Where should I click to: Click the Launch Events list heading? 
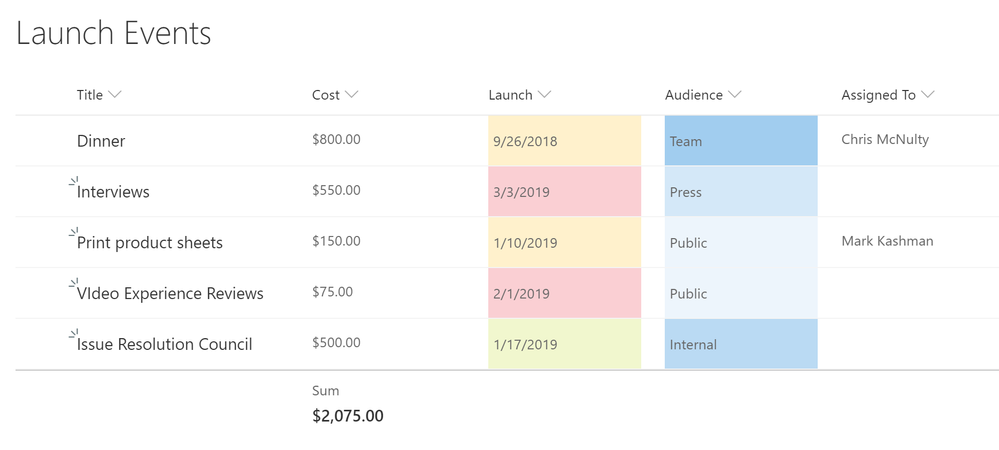coord(113,33)
